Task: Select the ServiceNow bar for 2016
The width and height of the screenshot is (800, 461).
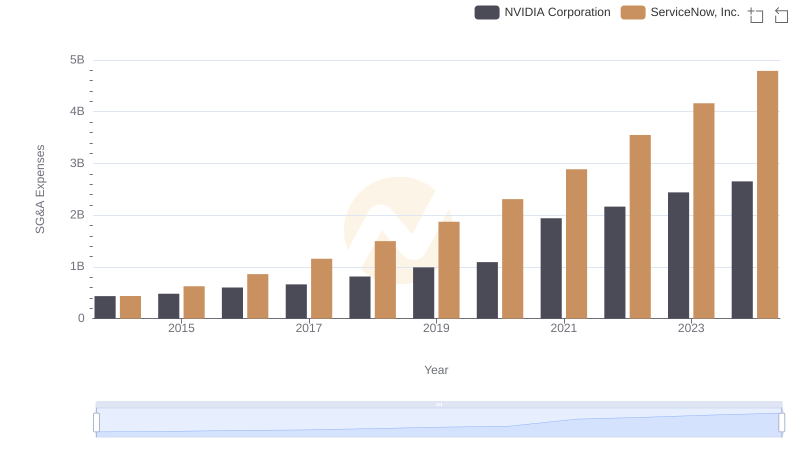Action: [258, 296]
